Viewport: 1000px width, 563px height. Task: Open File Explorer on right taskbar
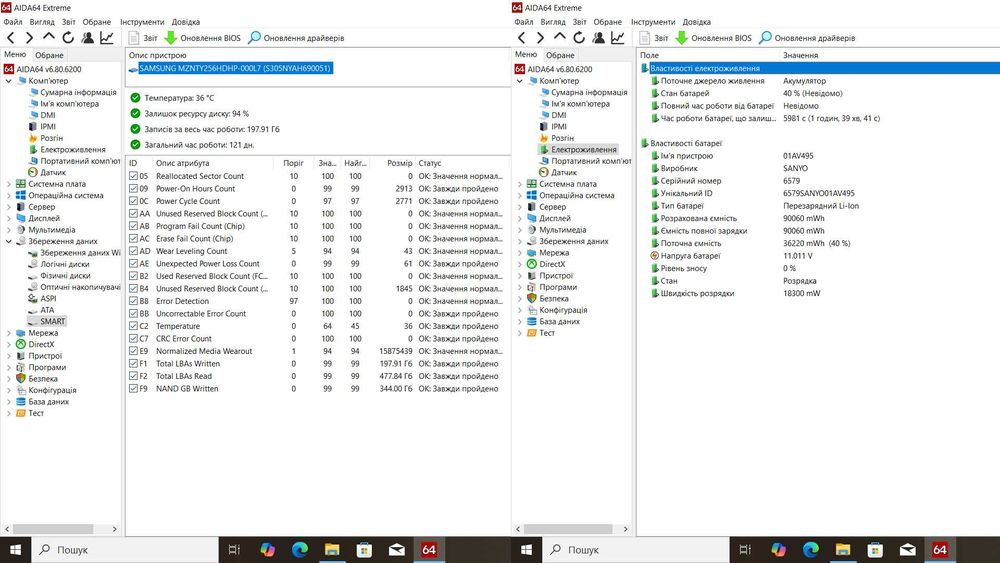843,550
